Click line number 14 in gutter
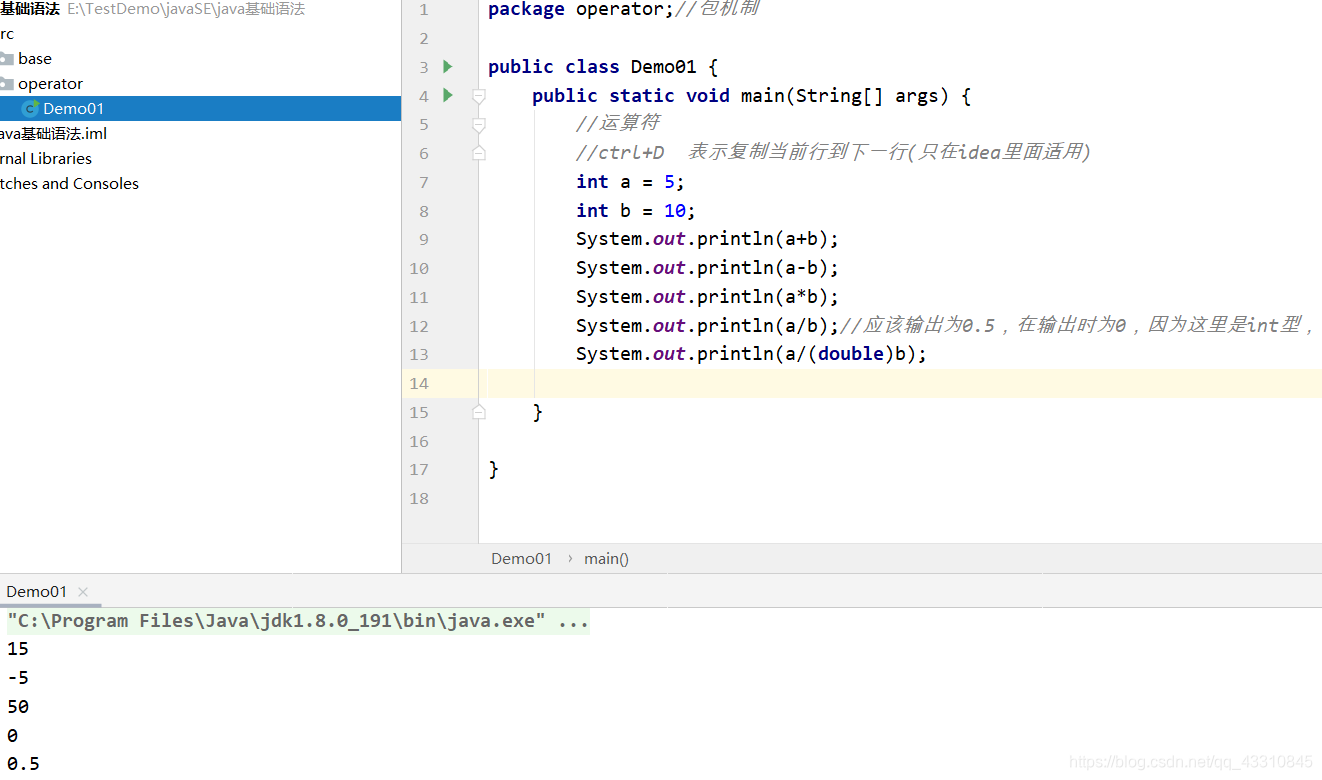The height and width of the screenshot is (780, 1322). [419, 383]
